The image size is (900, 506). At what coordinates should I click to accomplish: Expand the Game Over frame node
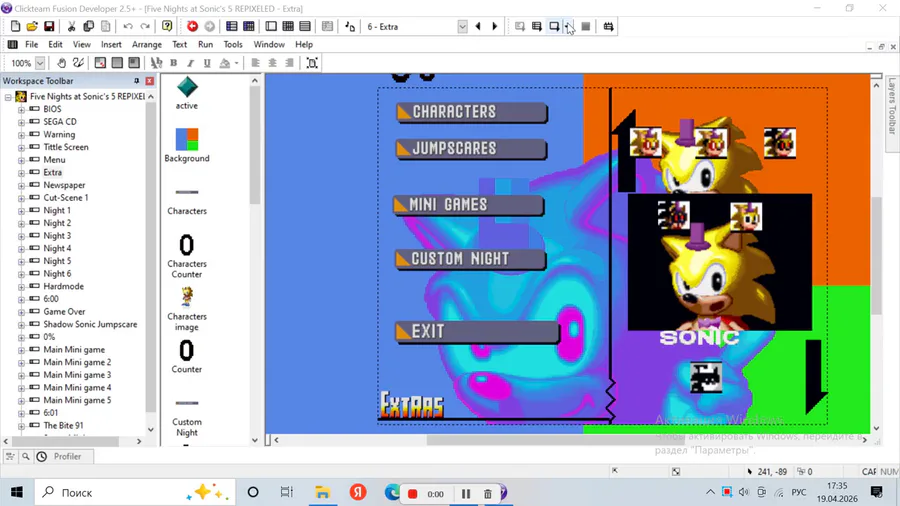pyautogui.click(x=21, y=312)
